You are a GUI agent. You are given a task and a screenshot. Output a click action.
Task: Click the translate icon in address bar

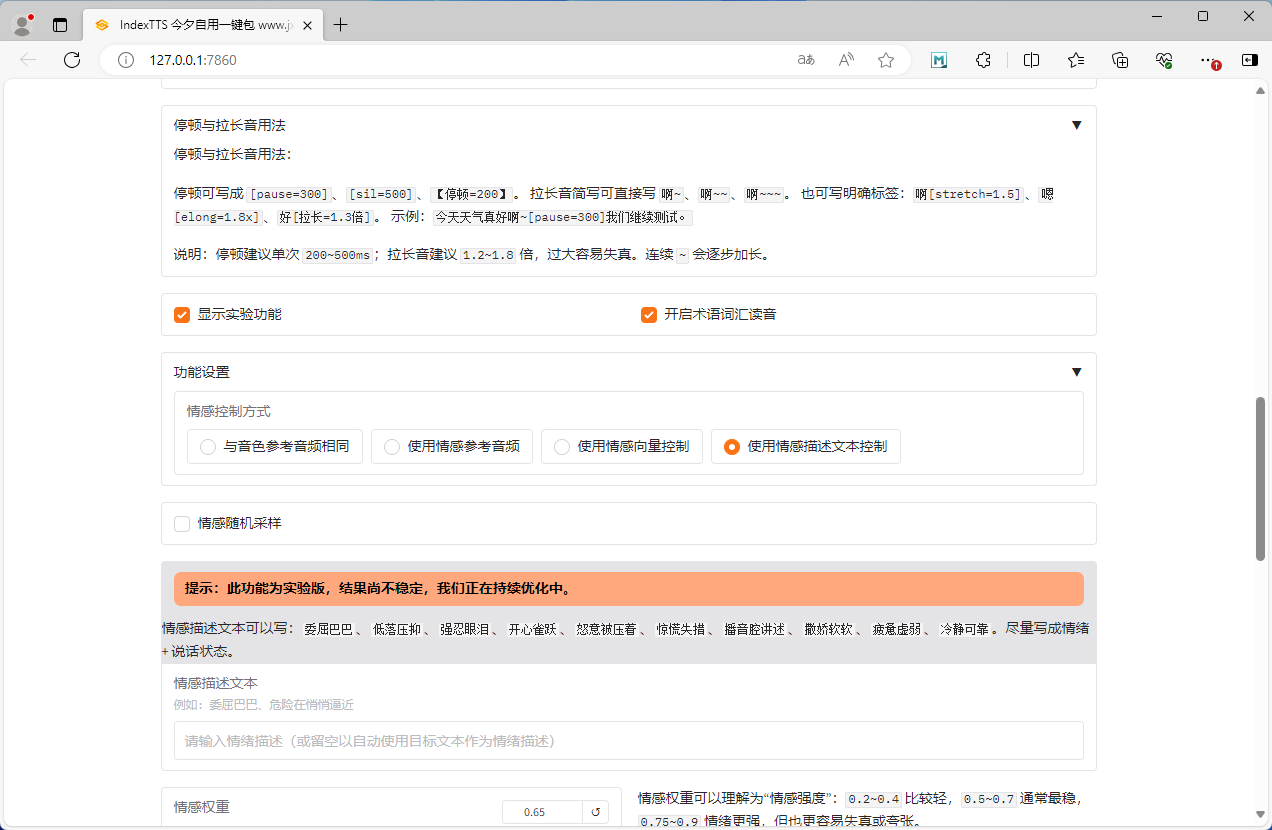pos(806,60)
